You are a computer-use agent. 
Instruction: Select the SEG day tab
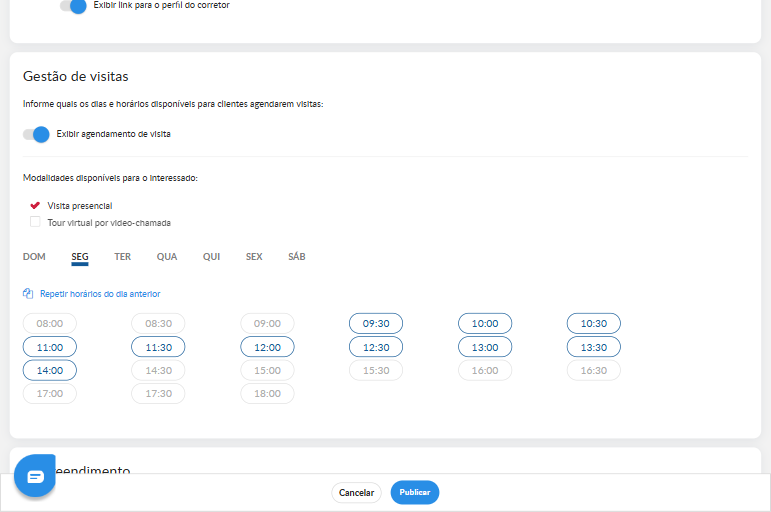point(80,257)
